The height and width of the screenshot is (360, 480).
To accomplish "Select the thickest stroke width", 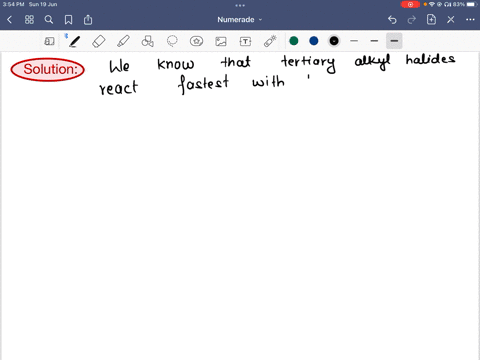I will [394, 41].
